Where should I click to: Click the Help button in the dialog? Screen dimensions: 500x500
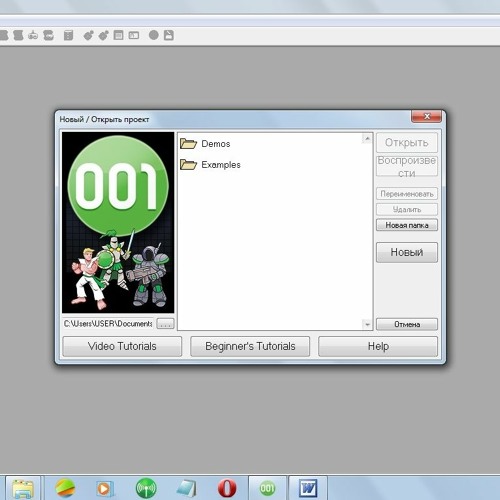(378, 346)
